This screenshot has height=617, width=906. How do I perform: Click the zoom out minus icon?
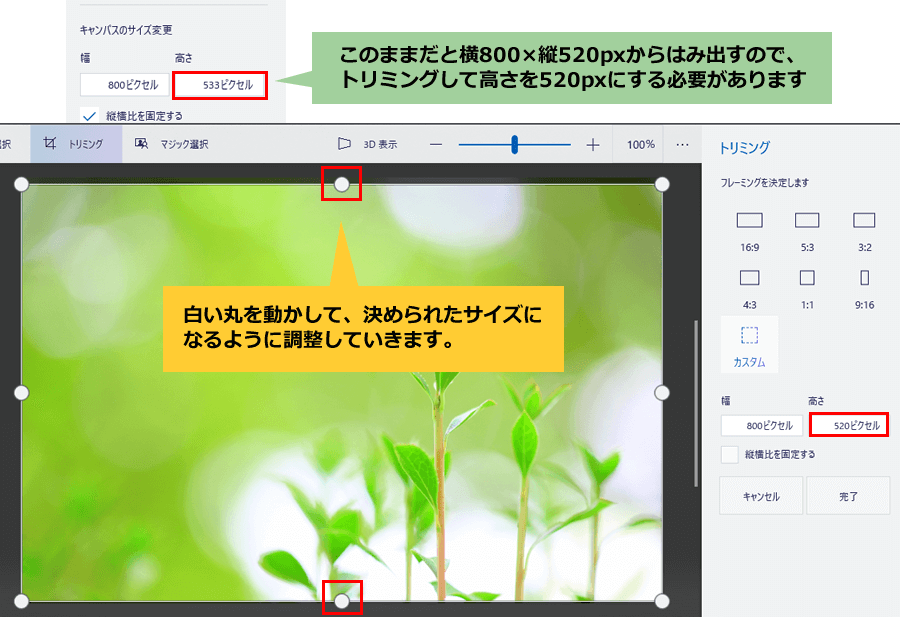tap(436, 145)
